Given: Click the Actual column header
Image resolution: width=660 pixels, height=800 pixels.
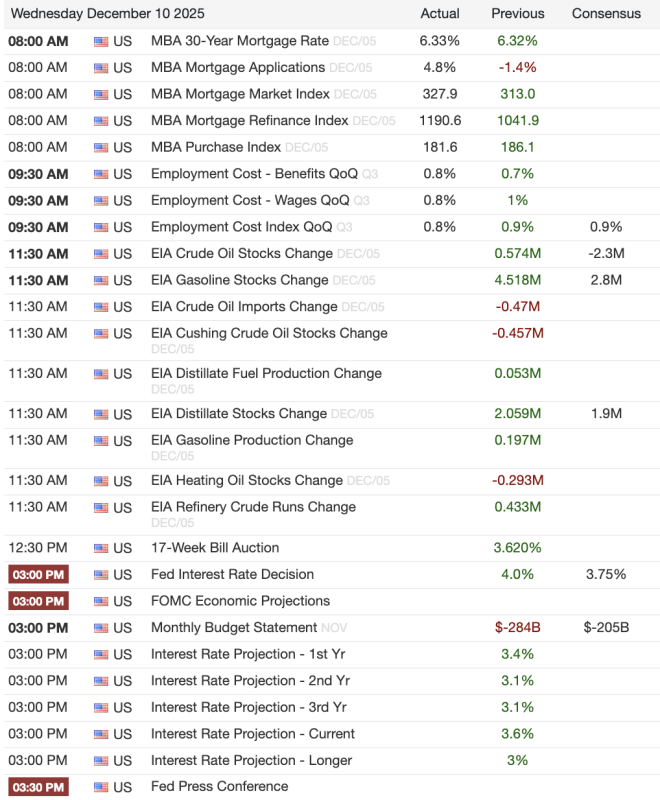Looking at the screenshot, I should [x=440, y=14].
